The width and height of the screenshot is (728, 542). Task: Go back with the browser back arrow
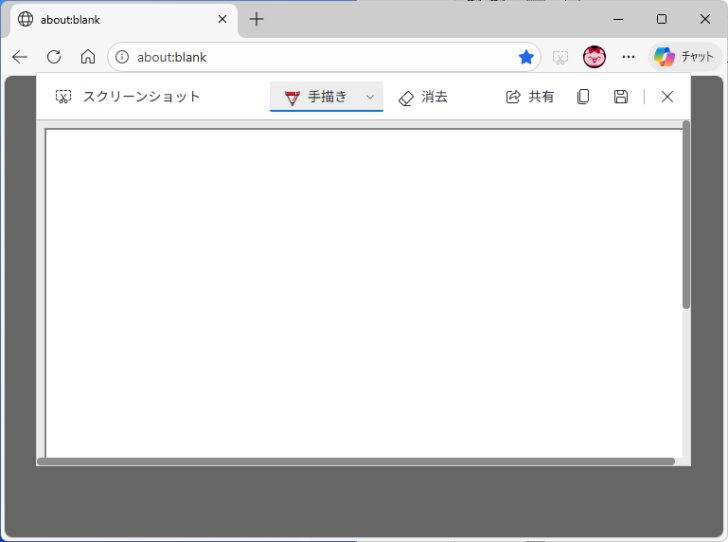20,57
